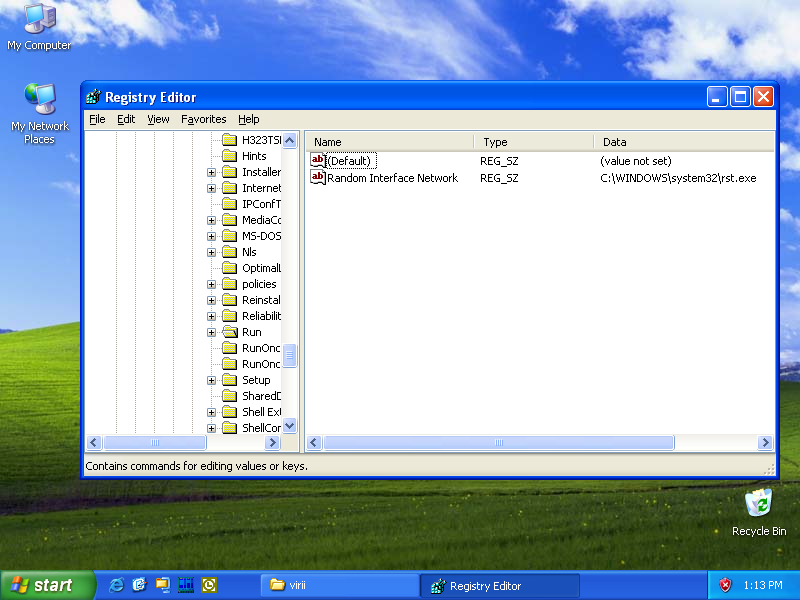This screenshot has width=800, height=600.
Task: Expand the Setup key node
Action: tap(211, 380)
